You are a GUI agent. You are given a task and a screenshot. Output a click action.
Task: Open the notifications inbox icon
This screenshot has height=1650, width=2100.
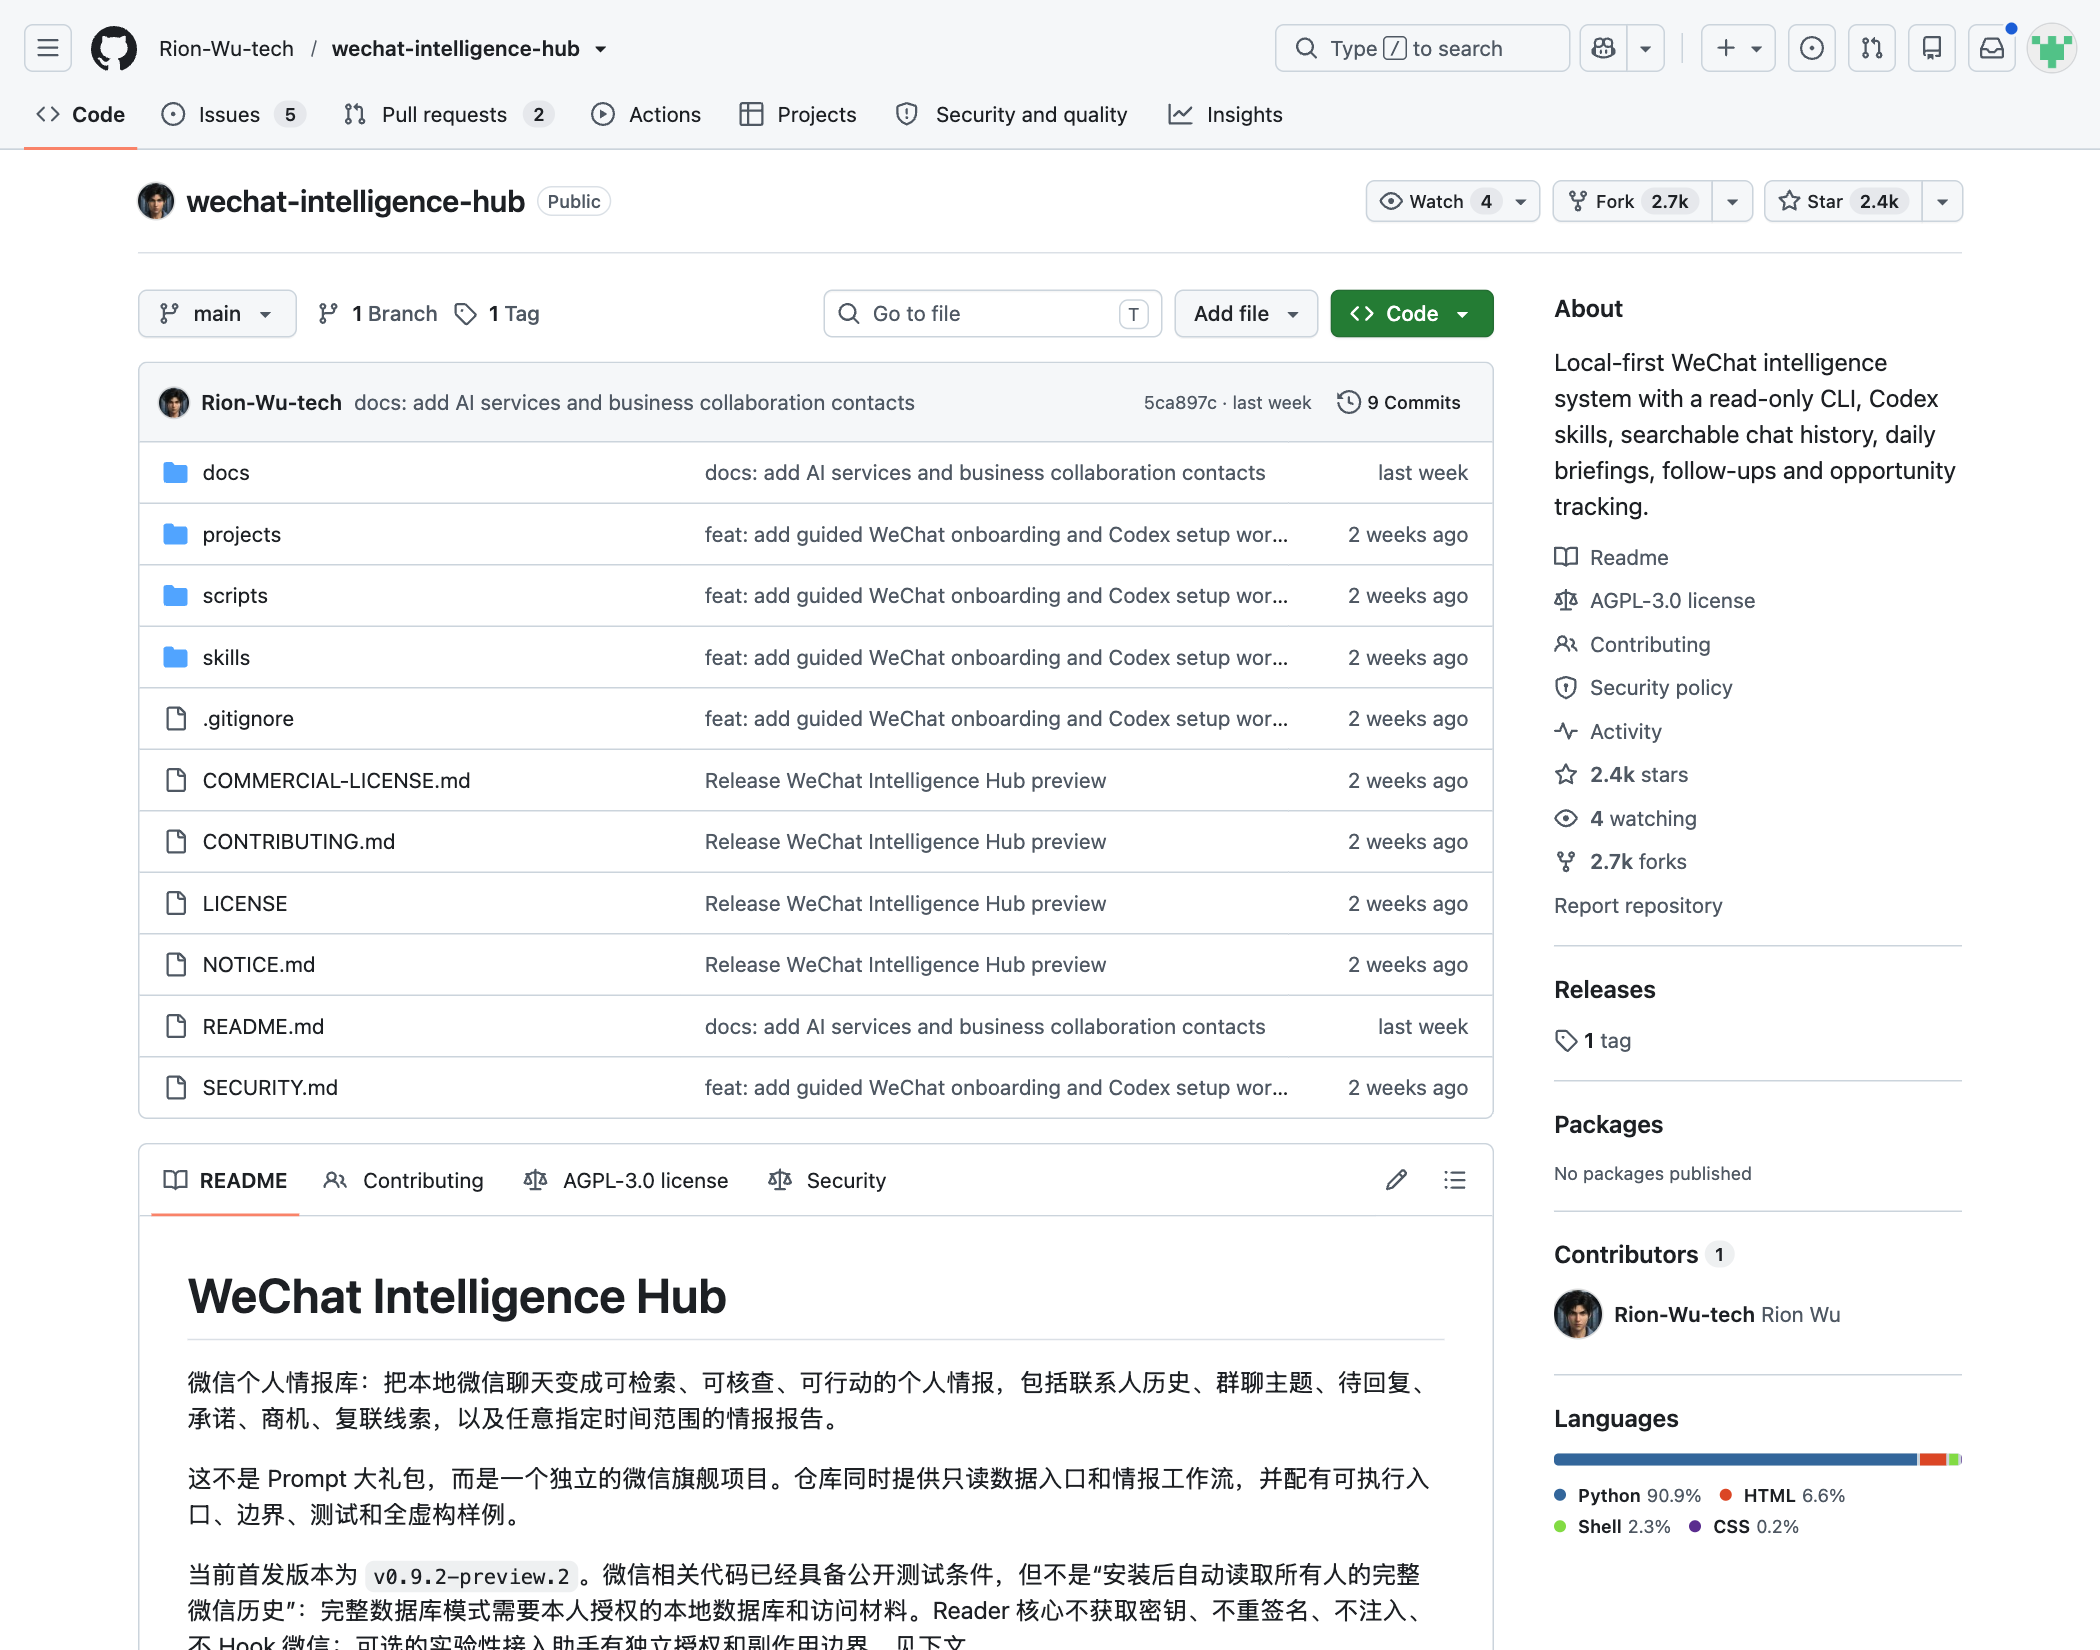1991,48
